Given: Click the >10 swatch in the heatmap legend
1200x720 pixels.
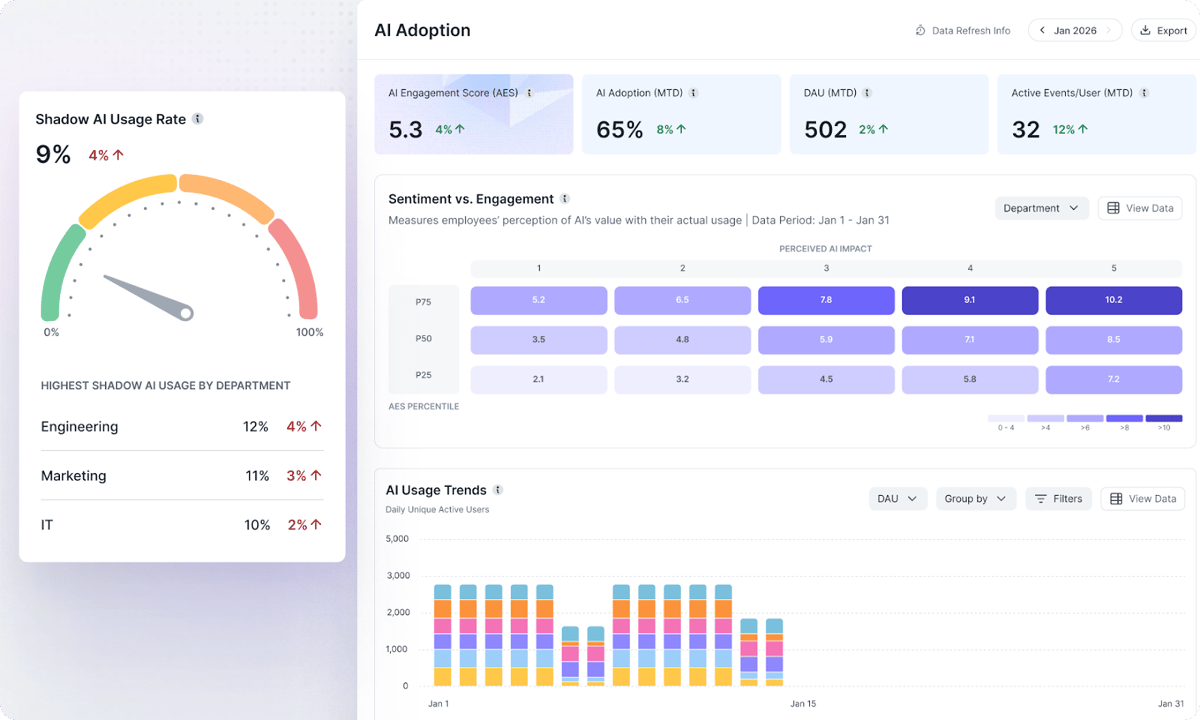Looking at the screenshot, I should coord(1164,418).
